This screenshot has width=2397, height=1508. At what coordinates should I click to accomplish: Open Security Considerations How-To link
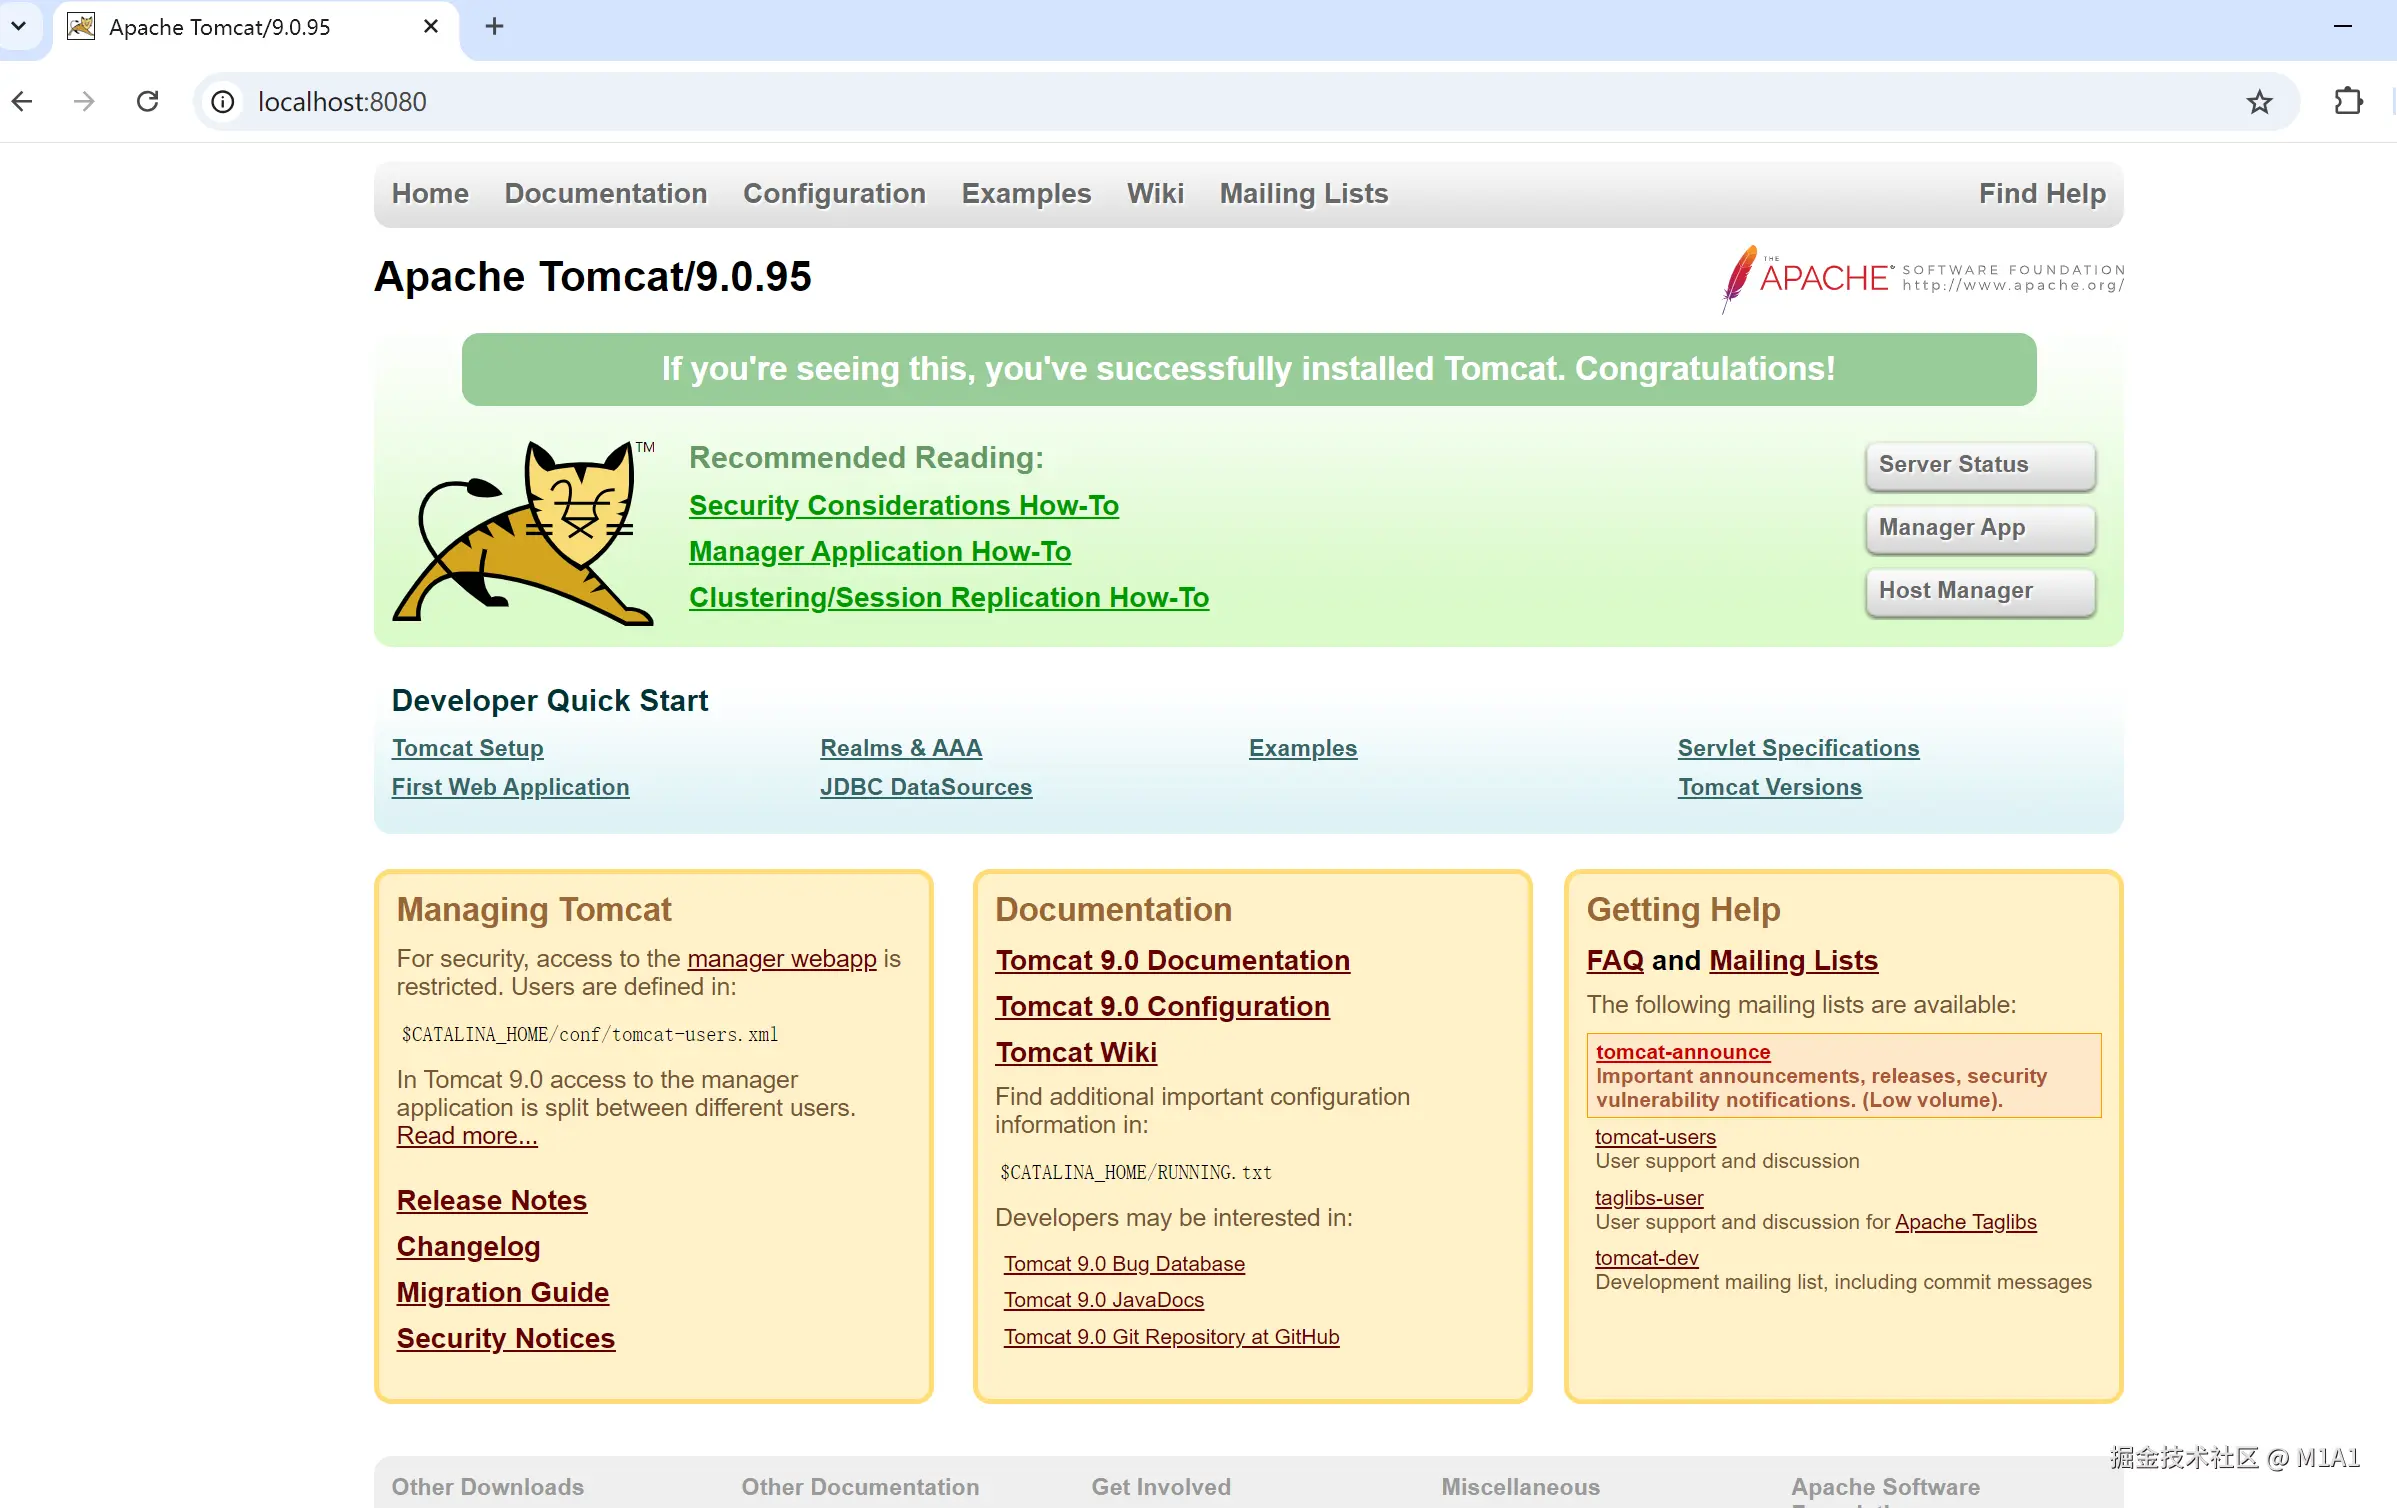point(903,505)
